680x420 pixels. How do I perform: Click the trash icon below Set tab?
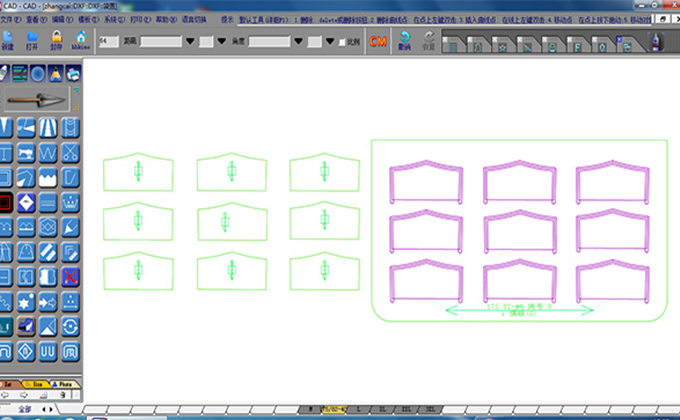[x=63, y=395]
